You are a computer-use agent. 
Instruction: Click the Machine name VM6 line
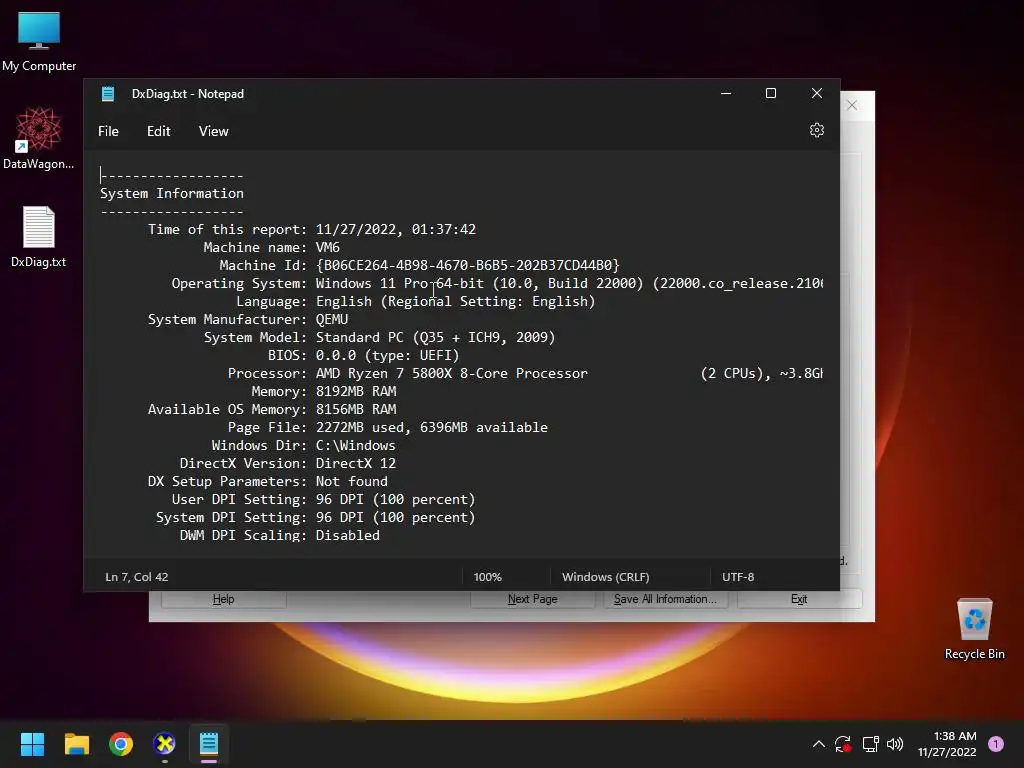click(x=271, y=248)
